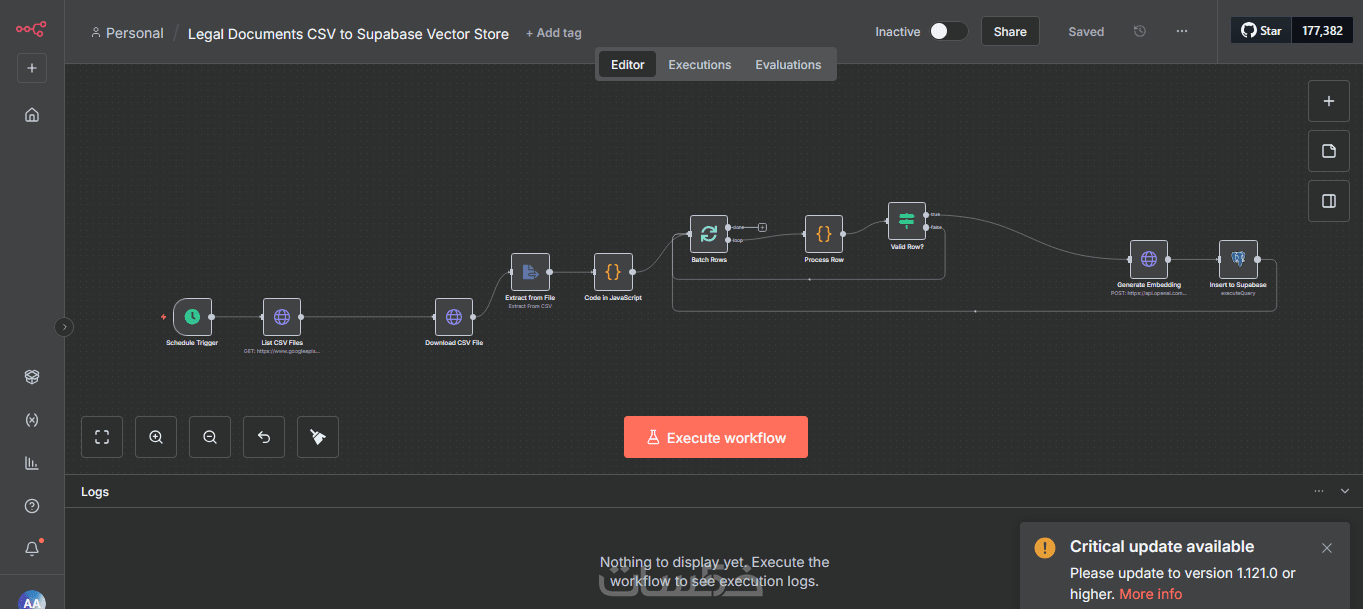The width and height of the screenshot is (1363, 609).
Task: Select the Generate Embedding node
Action: click(x=1149, y=259)
